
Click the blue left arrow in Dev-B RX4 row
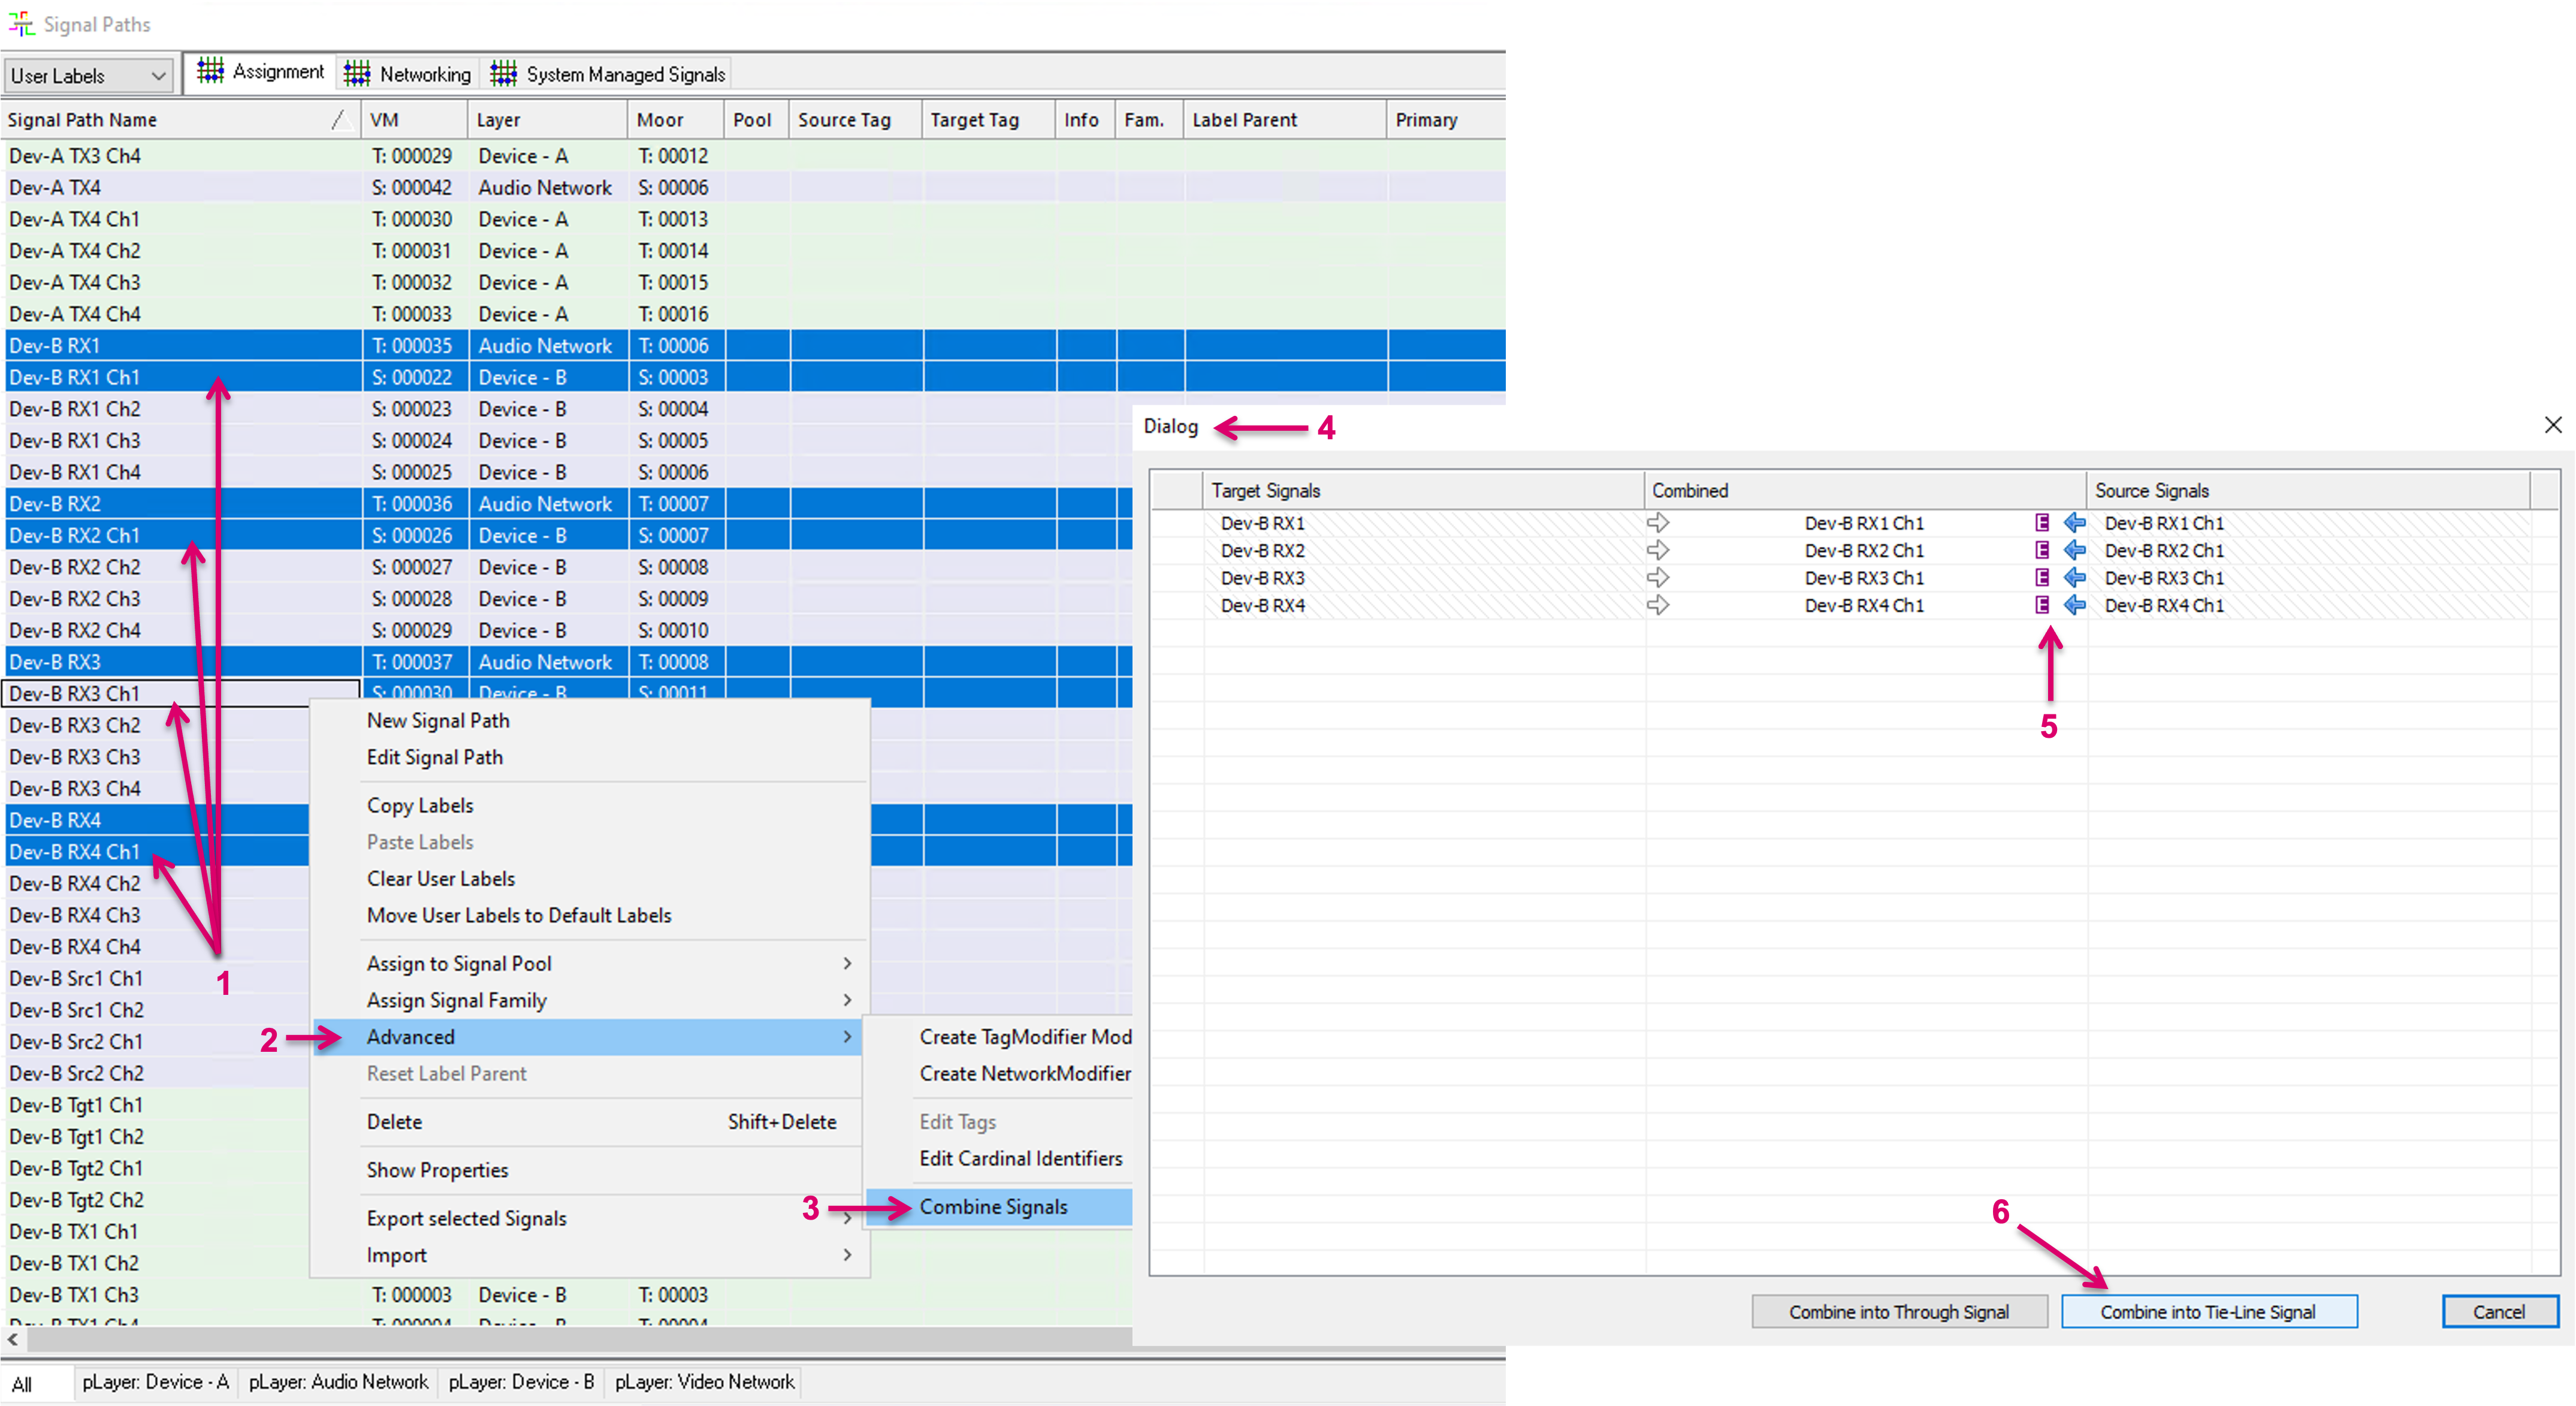tap(2075, 605)
